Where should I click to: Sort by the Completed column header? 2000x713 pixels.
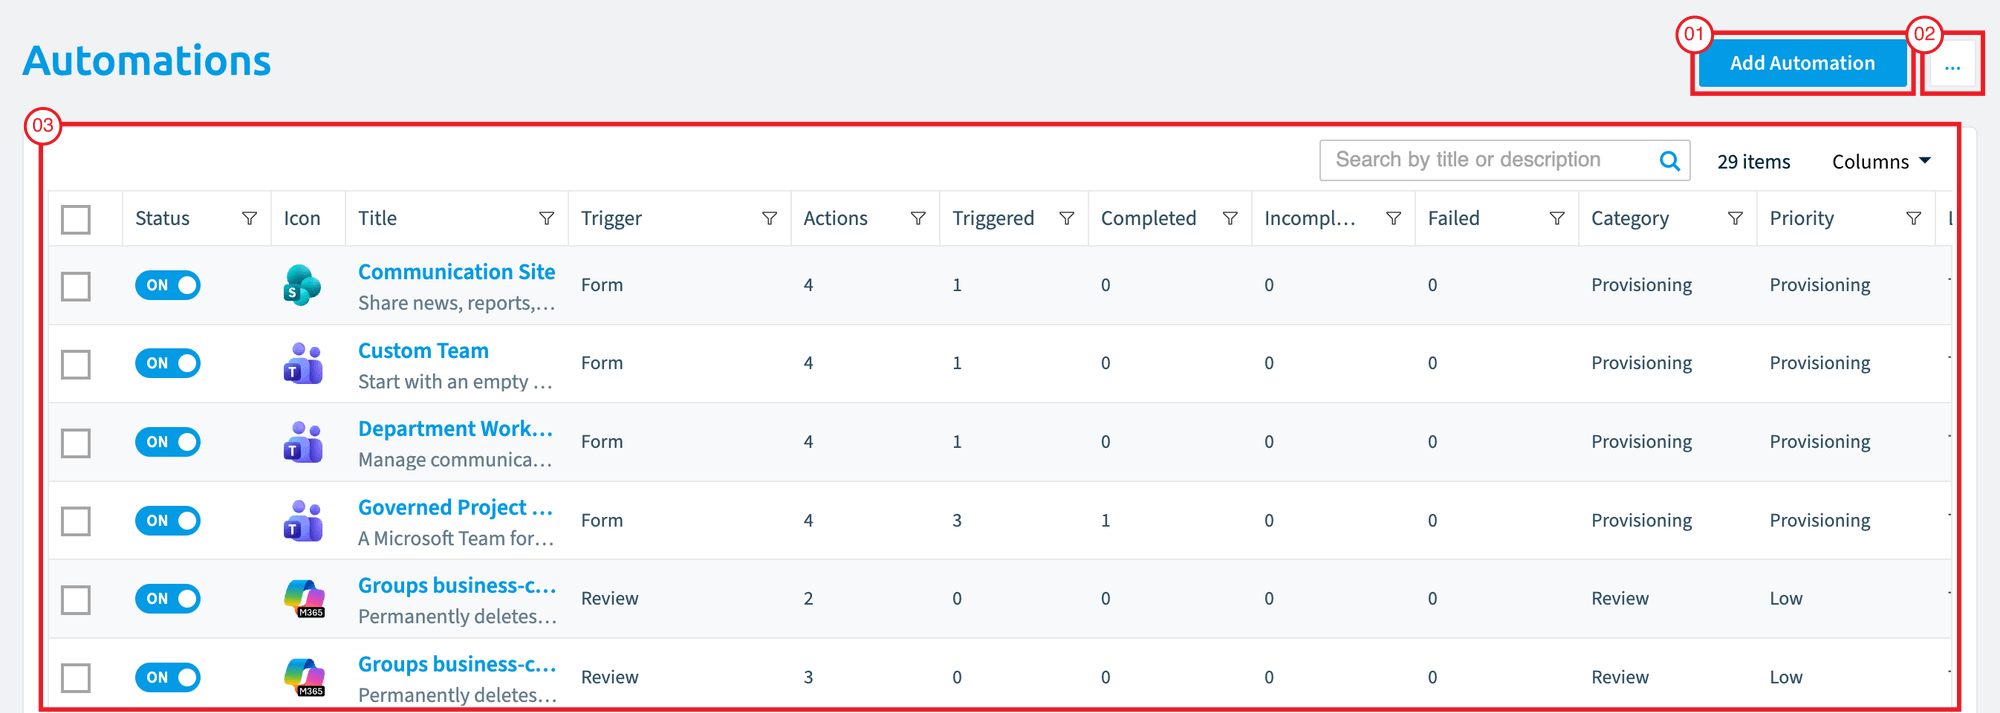(x=1148, y=218)
